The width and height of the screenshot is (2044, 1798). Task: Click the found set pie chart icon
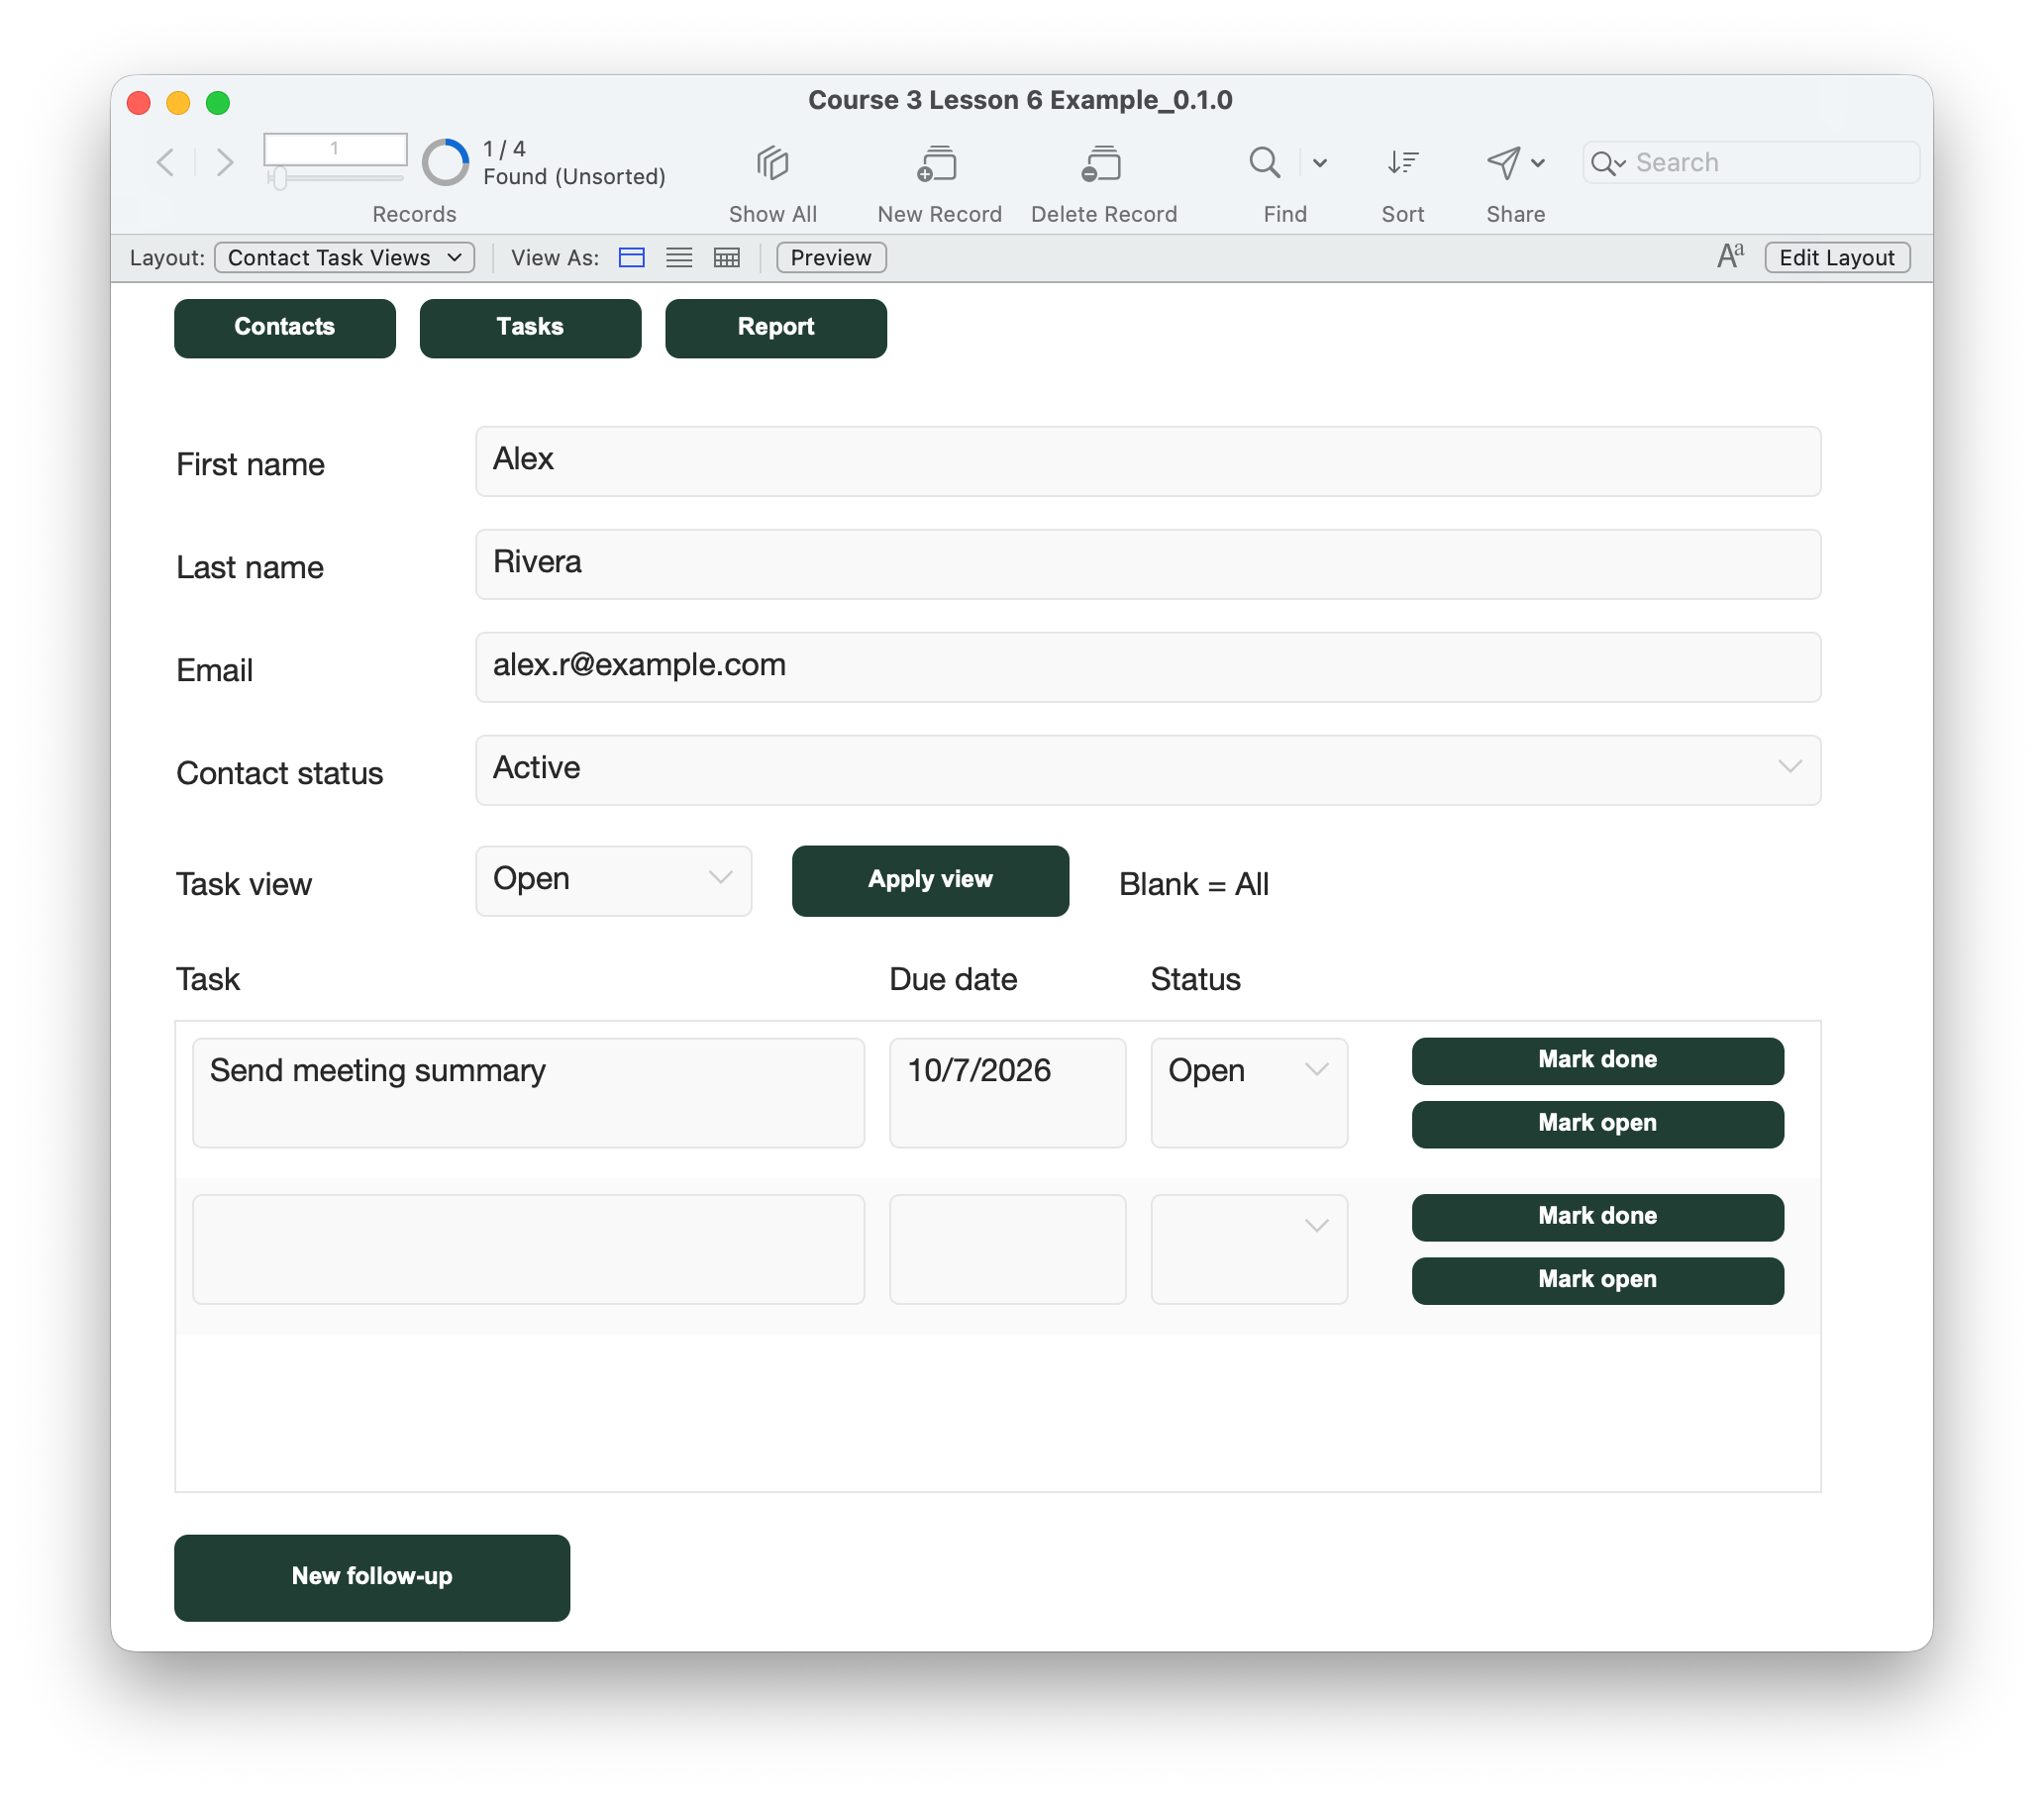pos(445,162)
